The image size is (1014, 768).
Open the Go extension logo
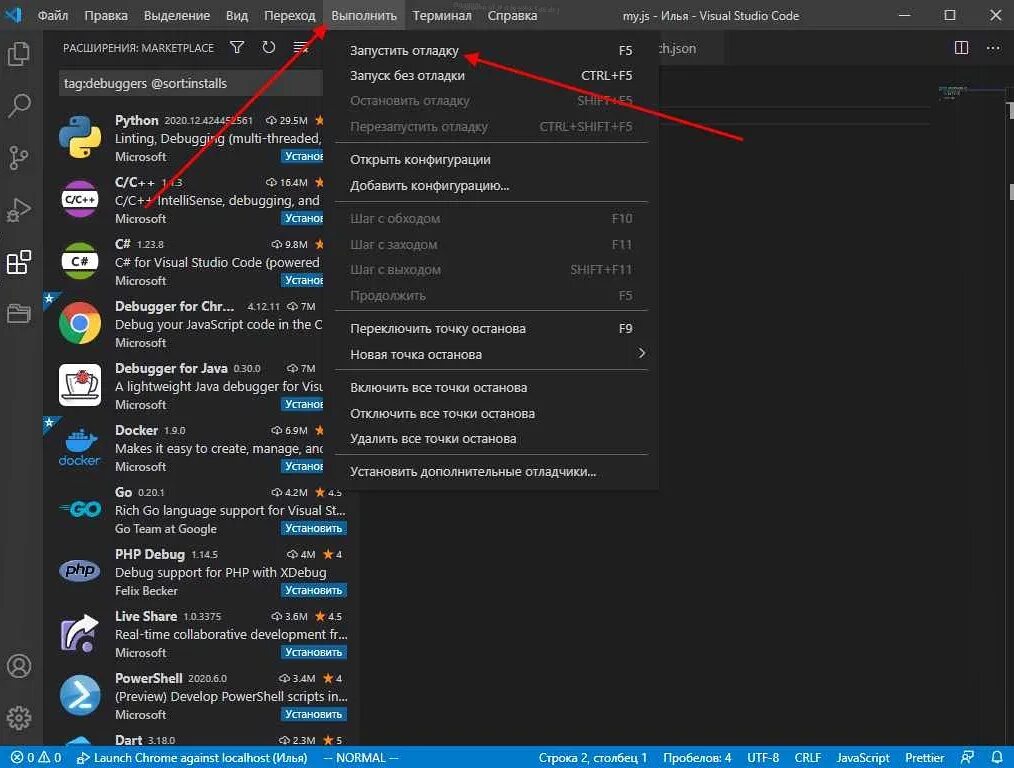click(x=80, y=509)
